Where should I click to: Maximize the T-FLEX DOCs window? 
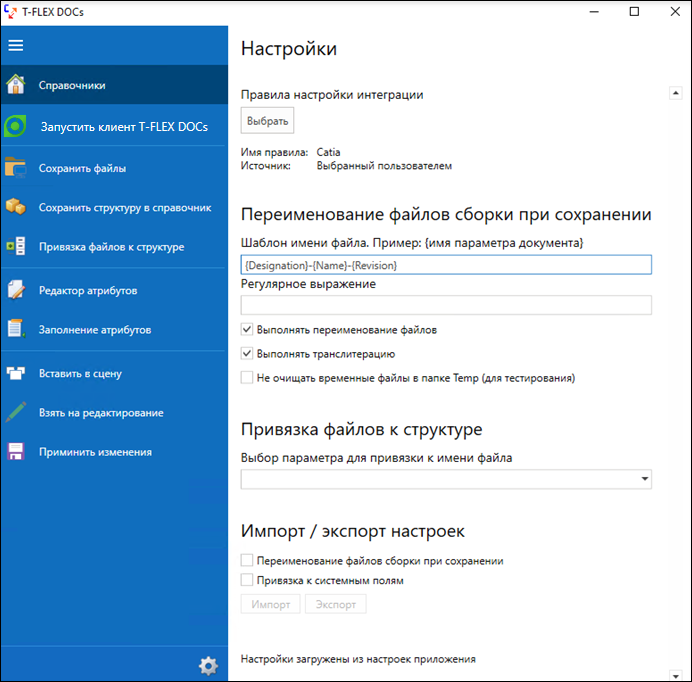tap(634, 11)
